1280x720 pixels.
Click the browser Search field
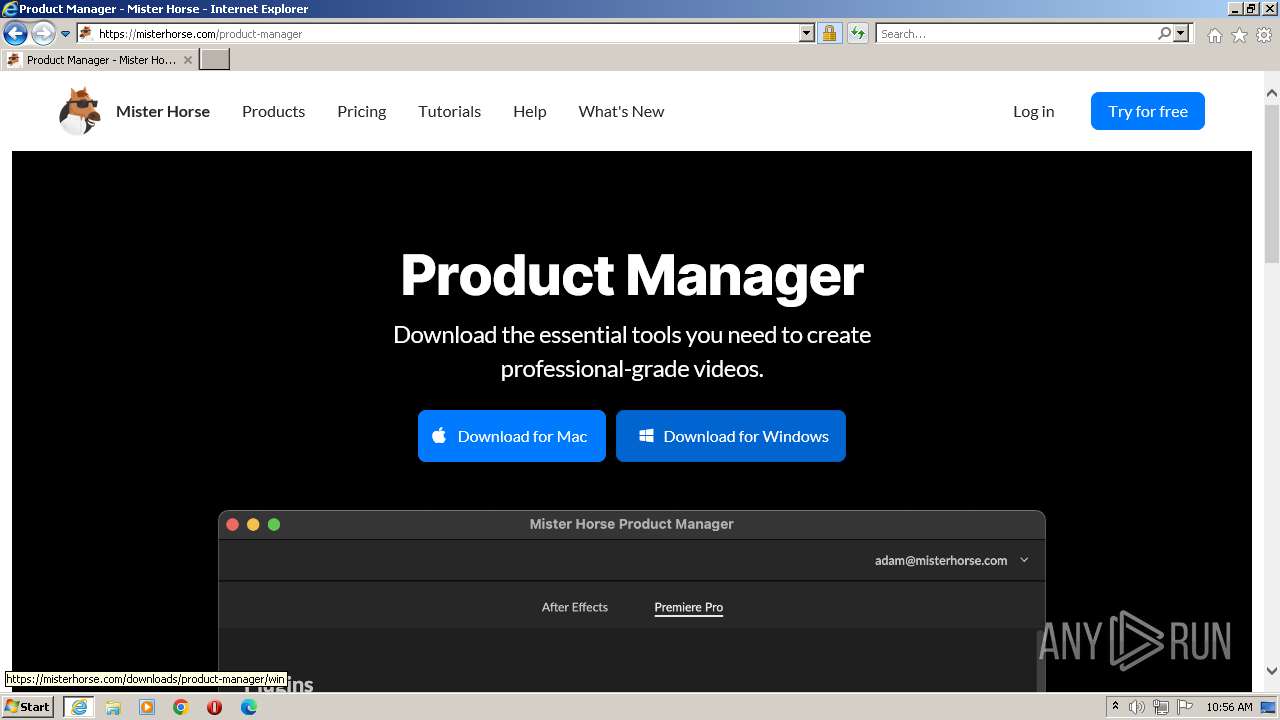[x=1015, y=34]
